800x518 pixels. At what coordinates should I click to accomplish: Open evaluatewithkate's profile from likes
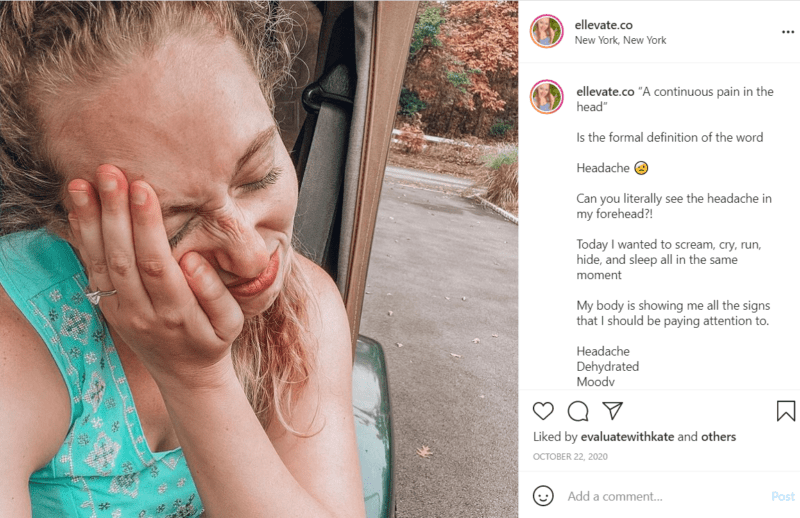pyautogui.click(x=628, y=437)
